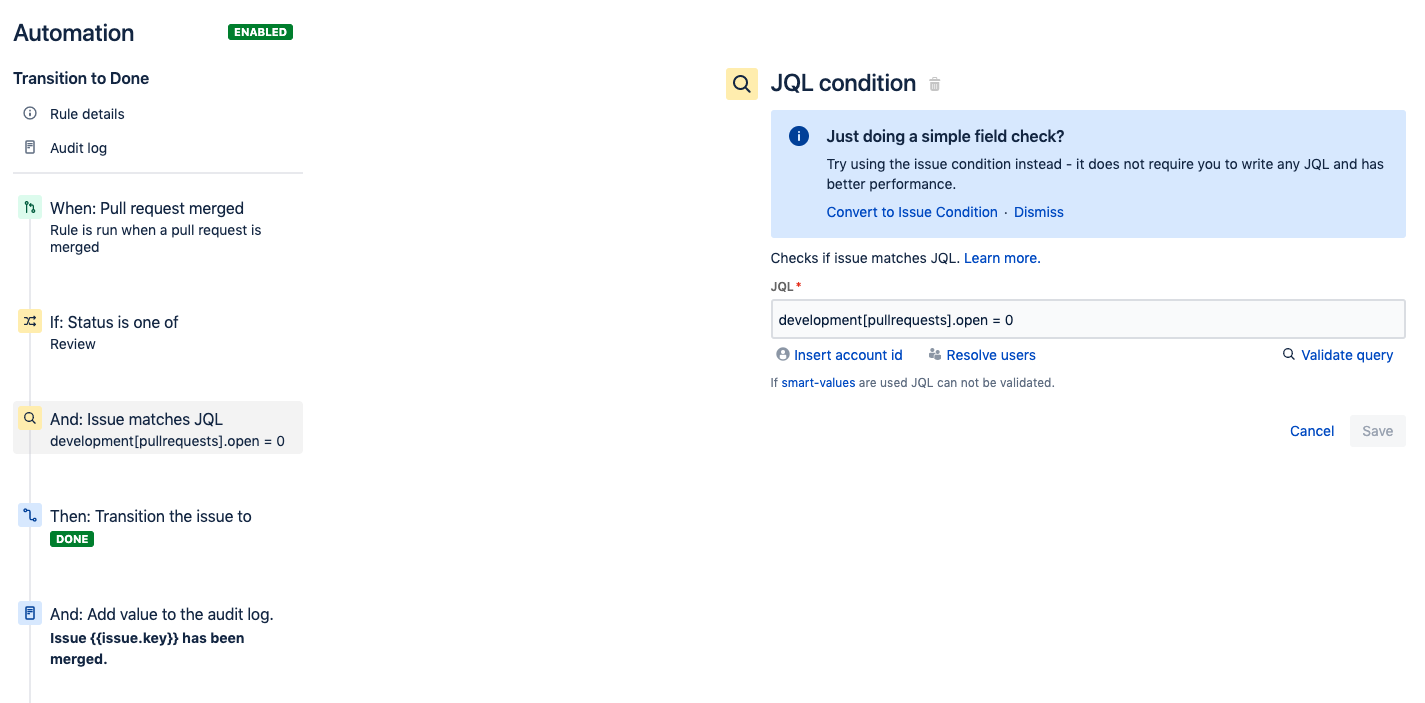1425x703 pixels.
Task: Select And: Issue matches JQL step
Action: tap(158, 428)
